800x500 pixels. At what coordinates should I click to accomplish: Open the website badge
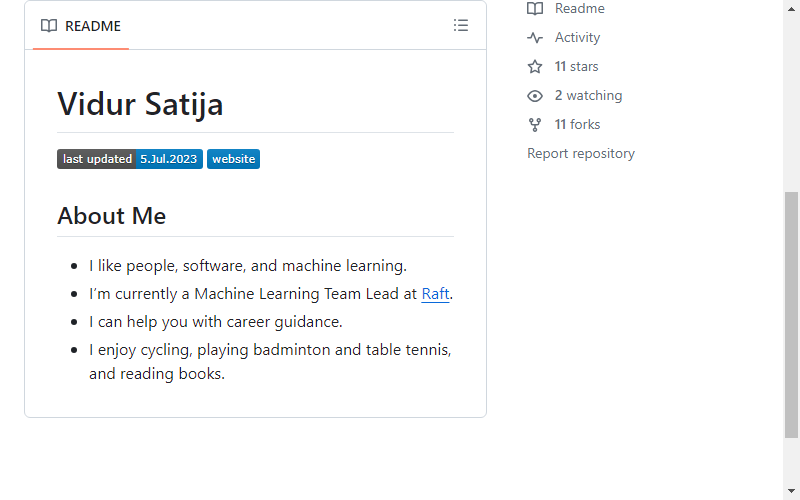coord(234,159)
